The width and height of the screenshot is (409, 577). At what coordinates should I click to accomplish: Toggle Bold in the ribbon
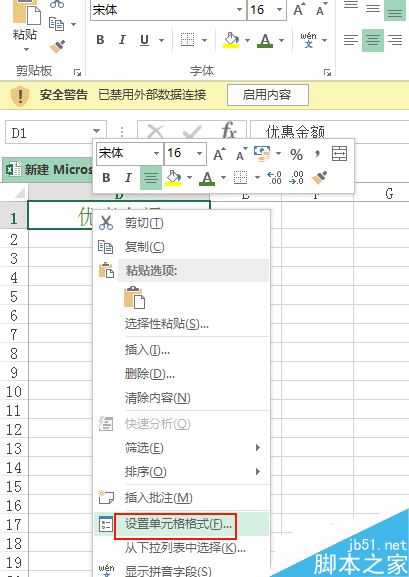click(x=100, y=40)
